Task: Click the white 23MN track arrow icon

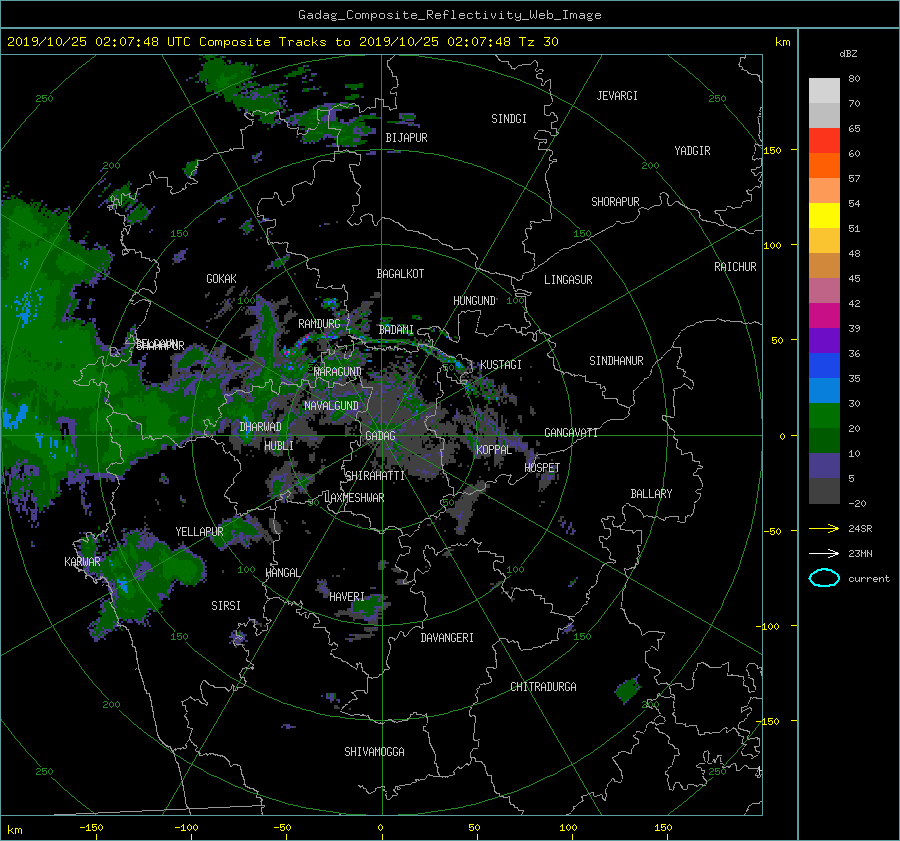Action: [824, 553]
